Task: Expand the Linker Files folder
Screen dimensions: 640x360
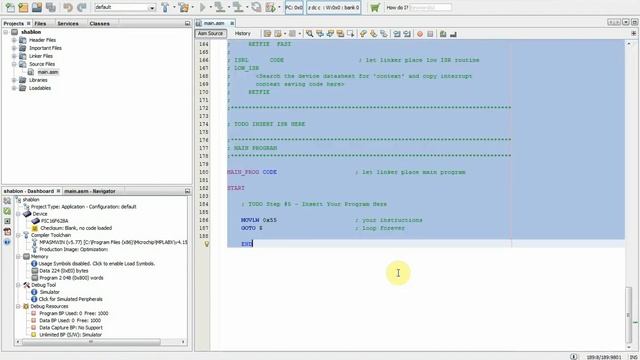Action: coord(14,56)
